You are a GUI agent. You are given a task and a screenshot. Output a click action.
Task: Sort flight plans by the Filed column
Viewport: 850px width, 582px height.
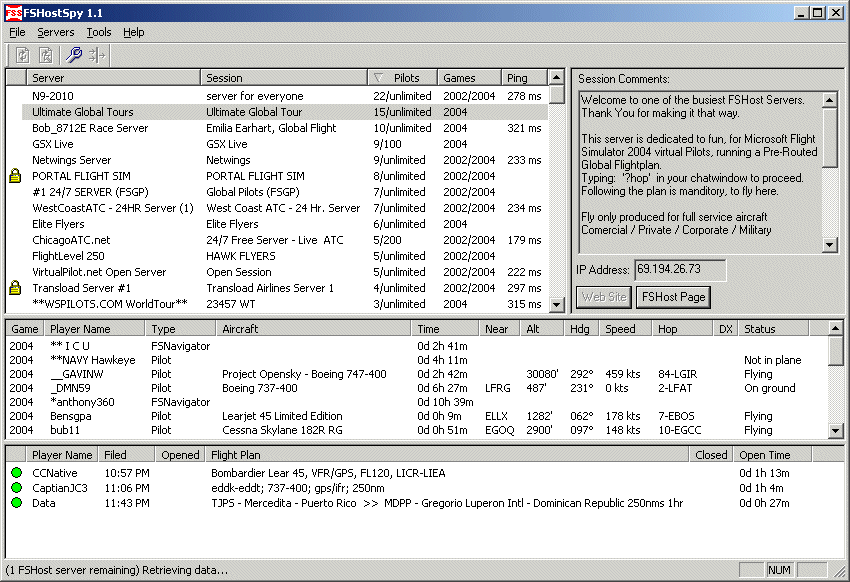click(126, 455)
